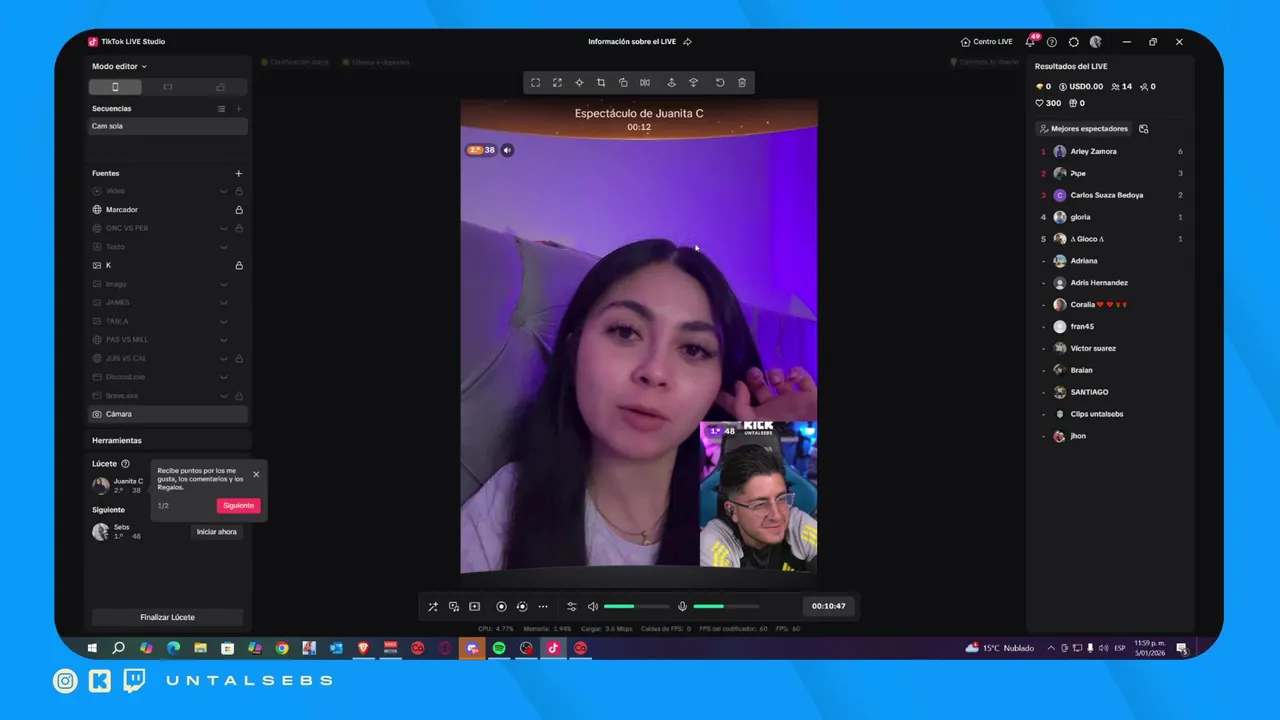Move the layer up with bring-forward icon

[x=671, y=83]
